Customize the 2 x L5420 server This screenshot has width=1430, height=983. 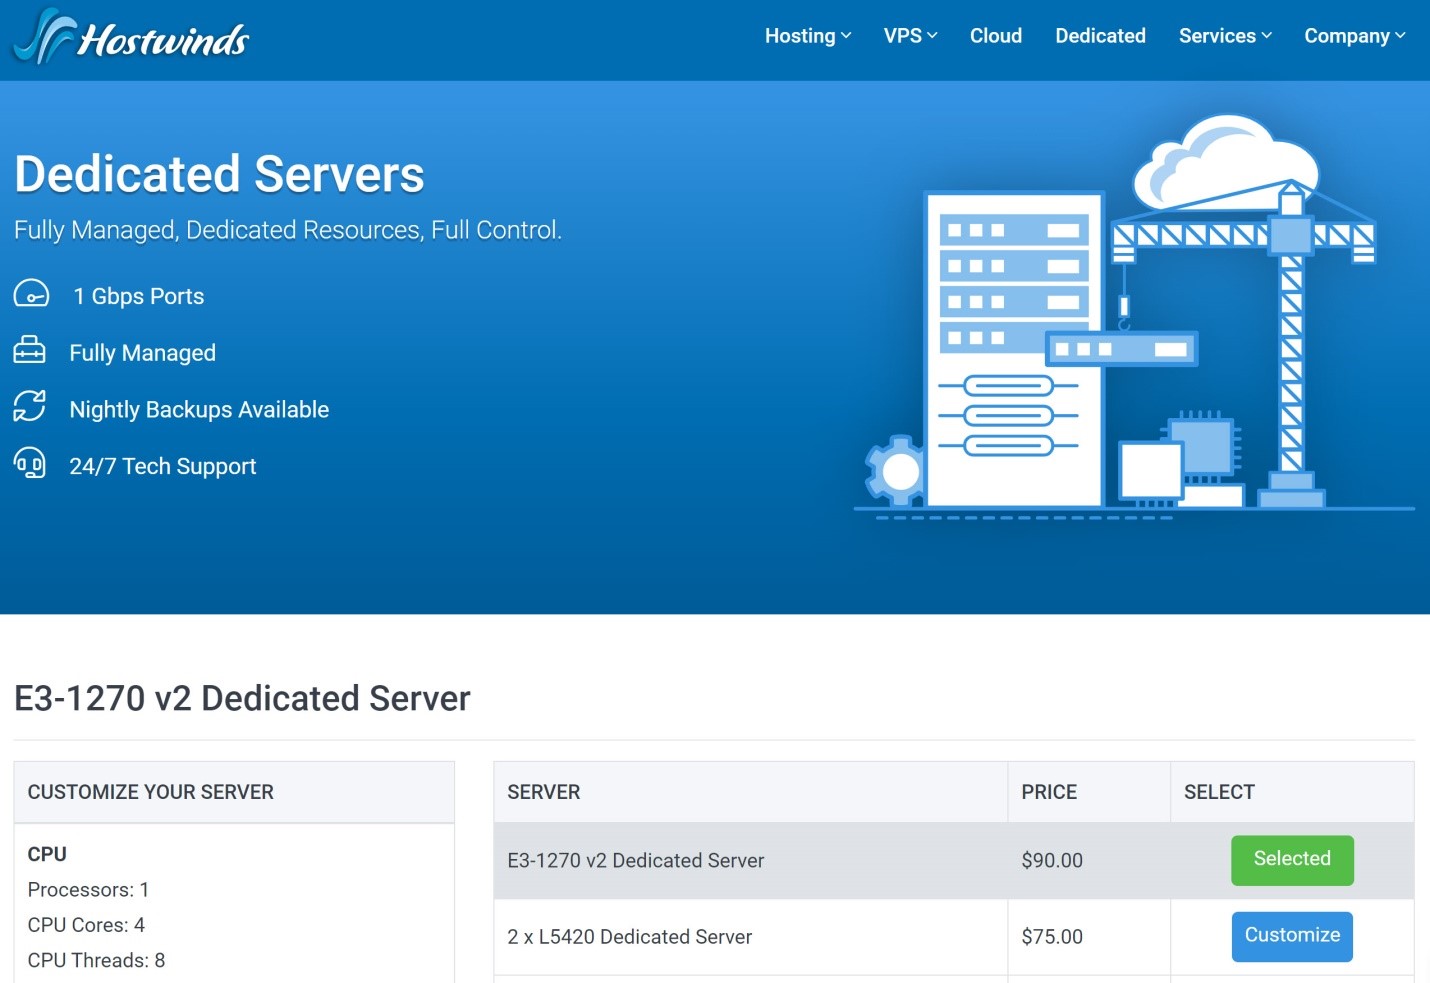pyautogui.click(x=1291, y=936)
